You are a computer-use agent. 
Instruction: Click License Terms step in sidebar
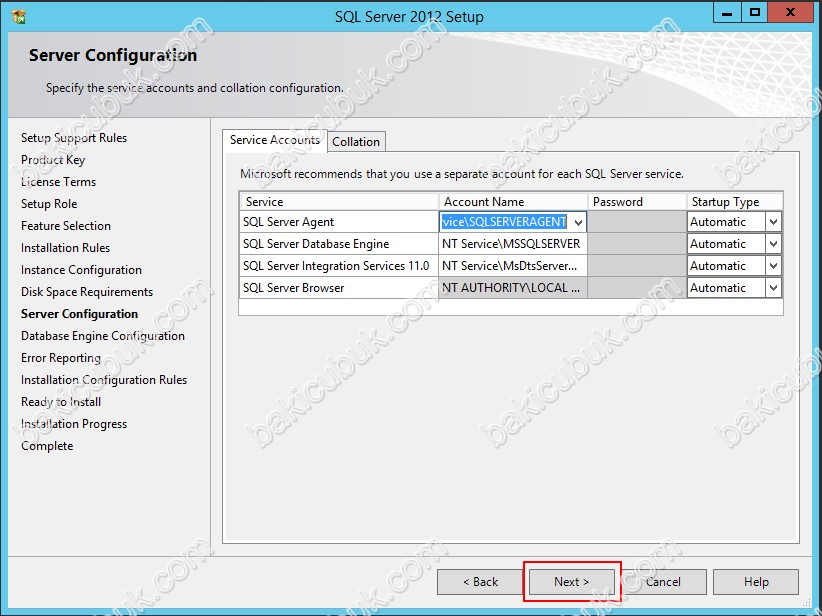pyautogui.click(x=59, y=182)
